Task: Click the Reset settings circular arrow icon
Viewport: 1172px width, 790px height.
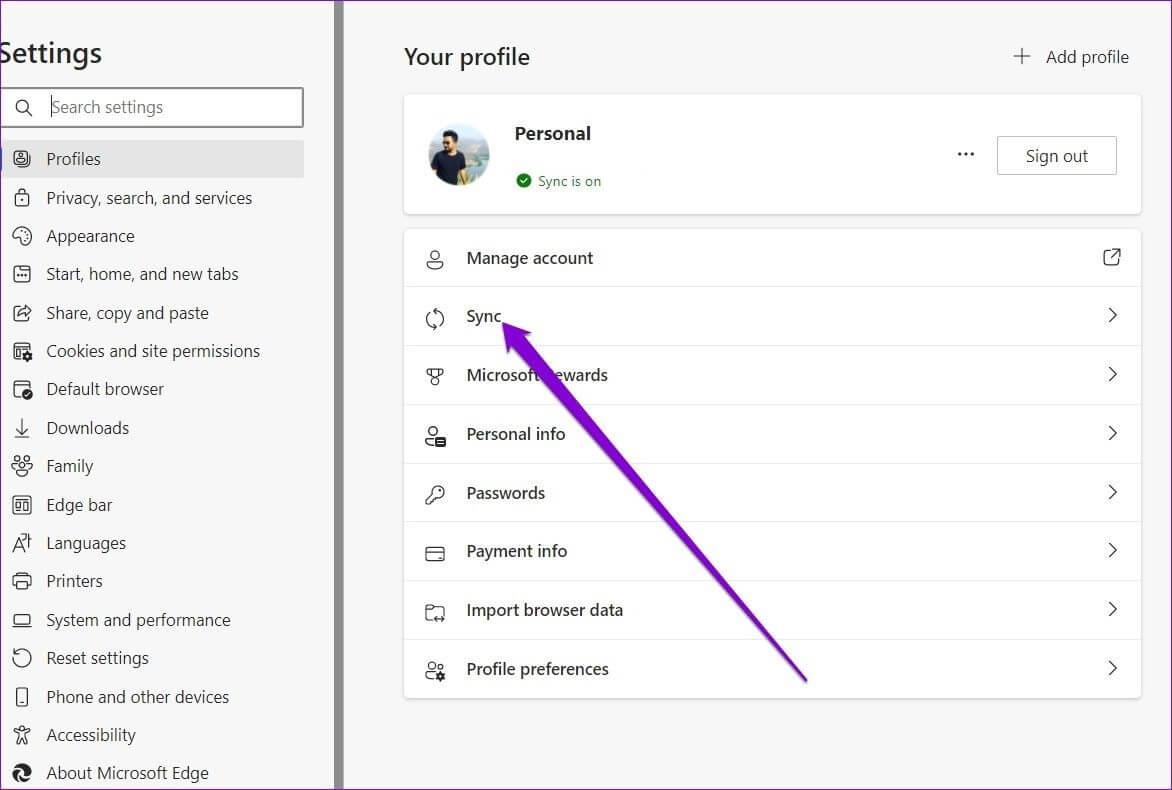Action: click(22, 658)
